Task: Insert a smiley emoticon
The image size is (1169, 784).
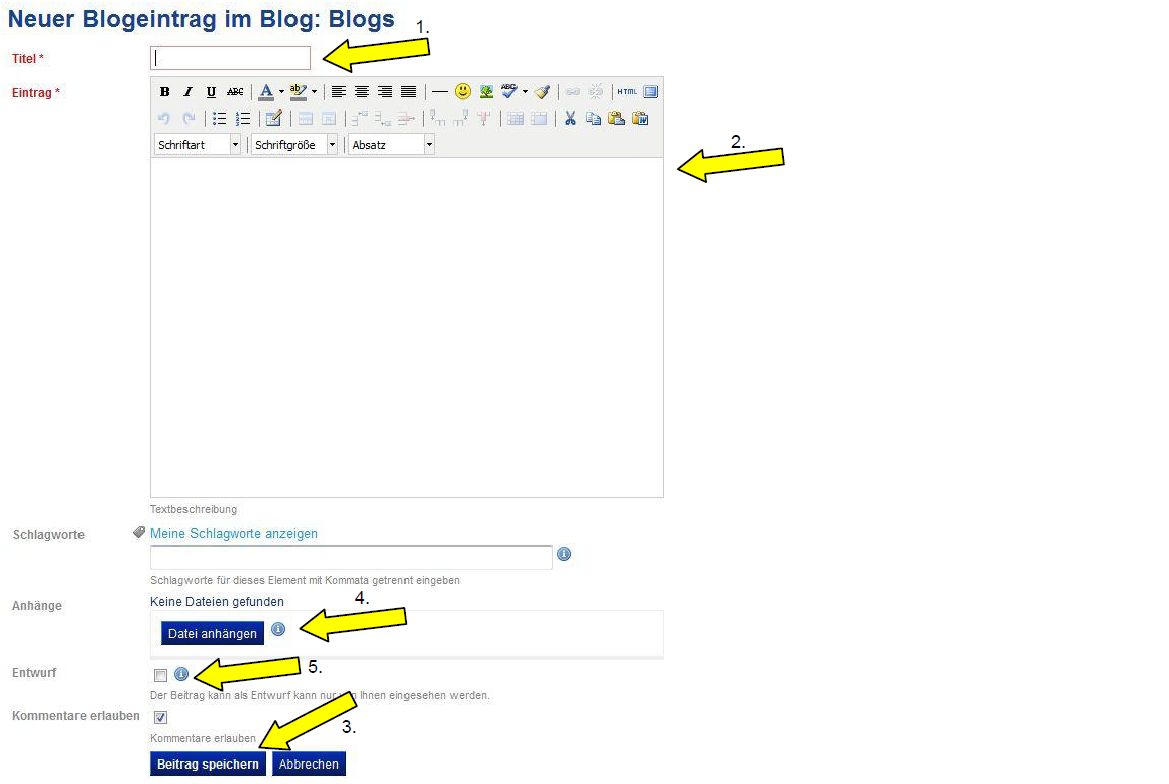Action: [463, 91]
